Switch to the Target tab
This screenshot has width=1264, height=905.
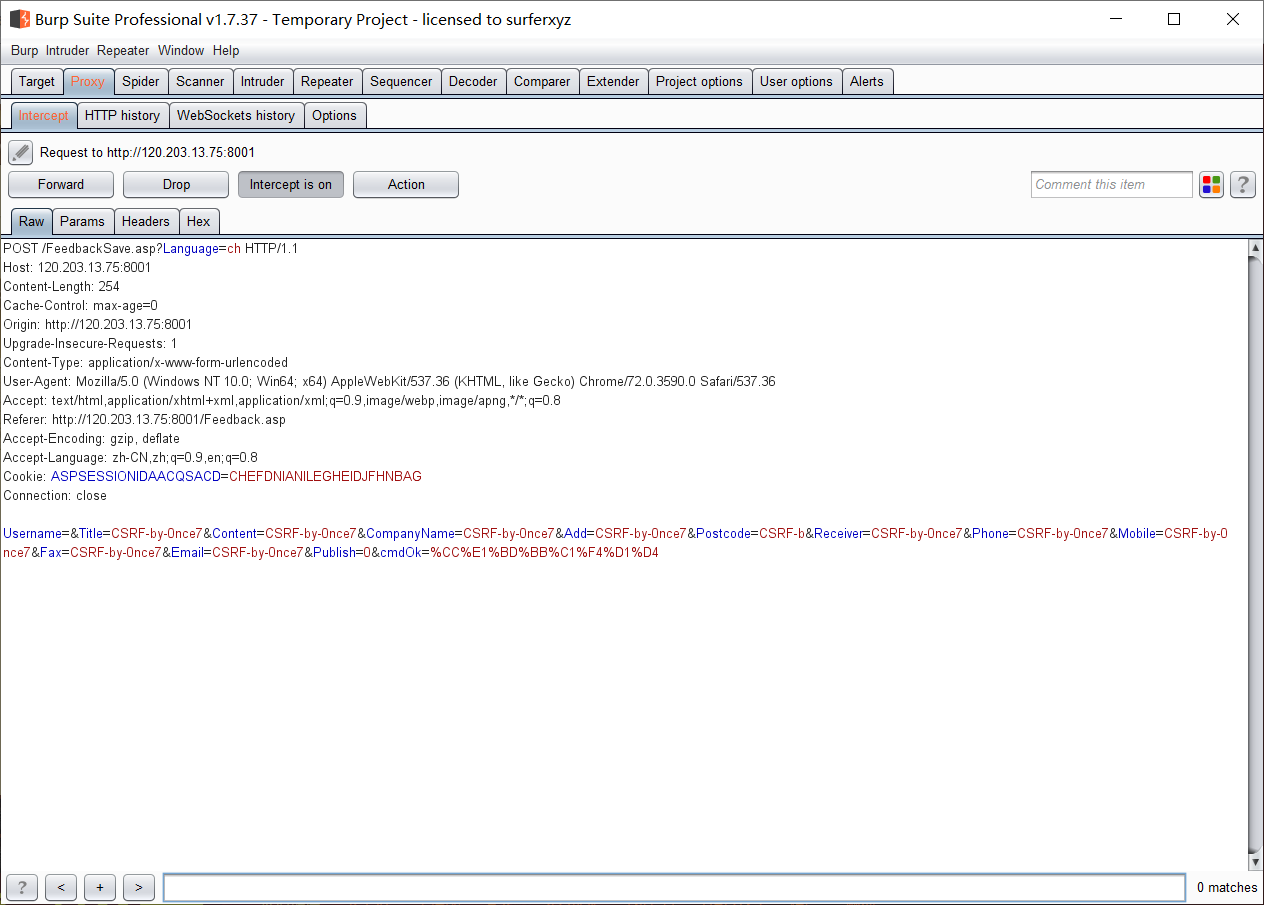pyautogui.click(x=37, y=82)
